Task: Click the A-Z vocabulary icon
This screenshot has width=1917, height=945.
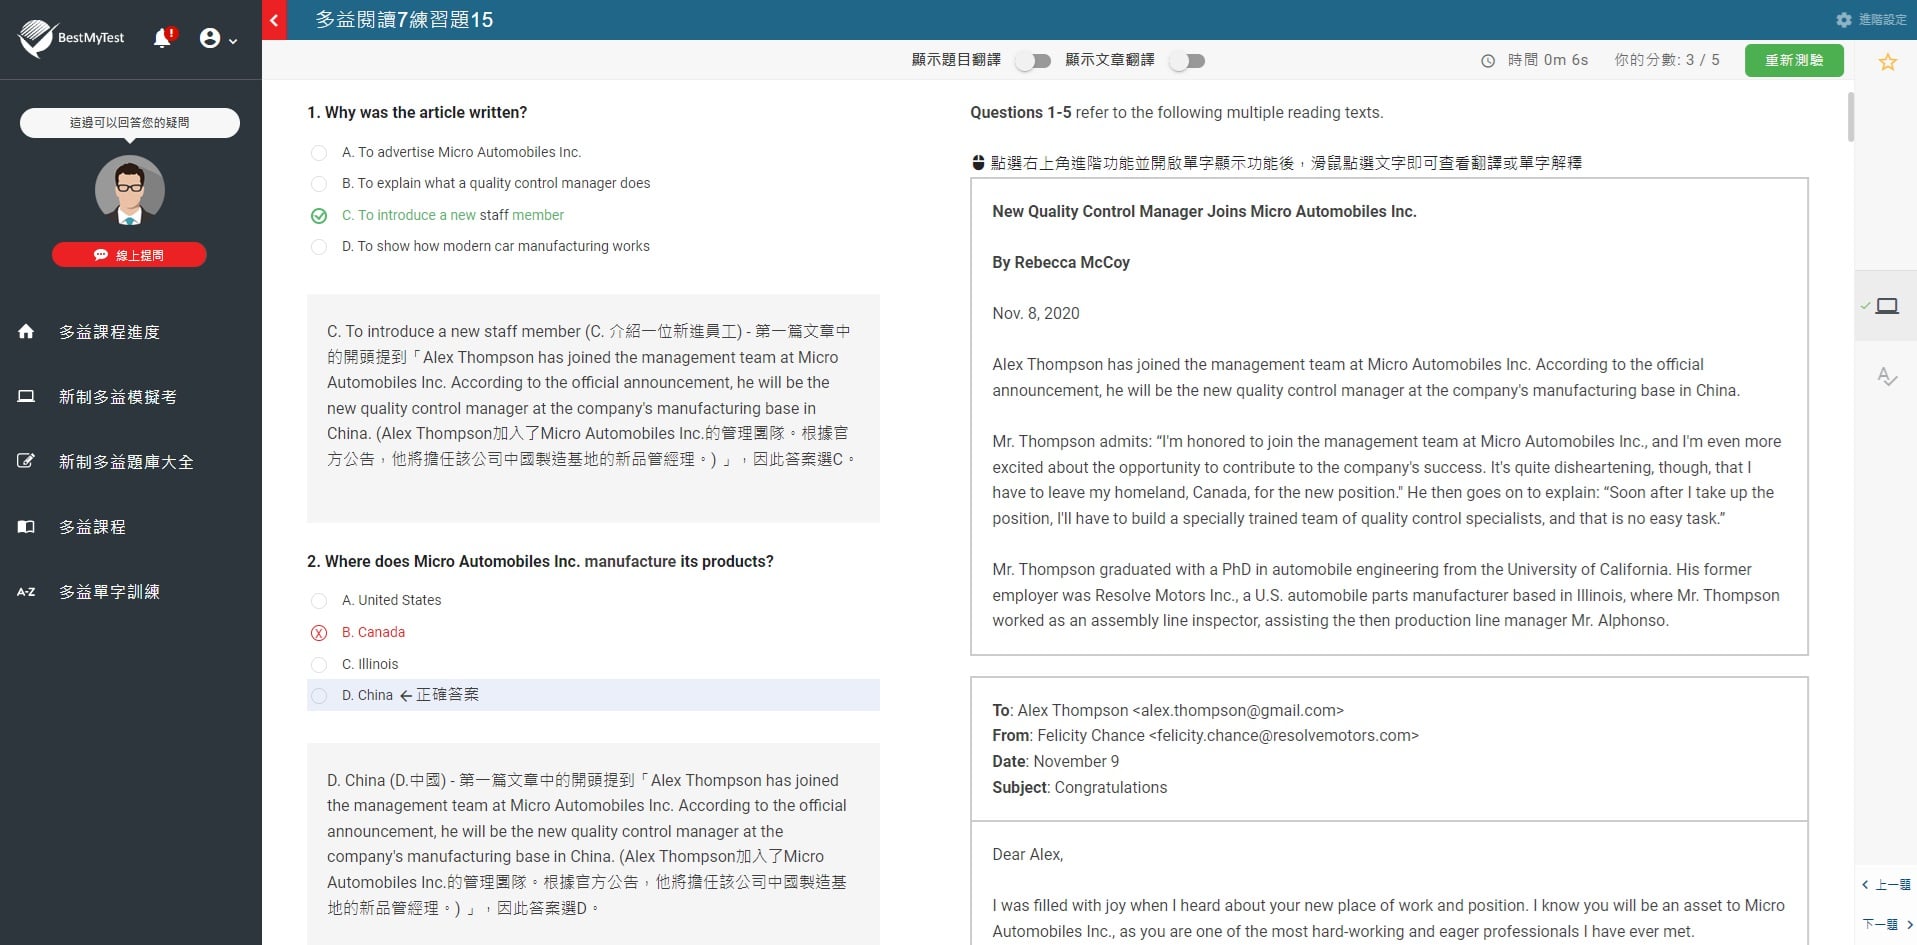Action: pos(26,592)
